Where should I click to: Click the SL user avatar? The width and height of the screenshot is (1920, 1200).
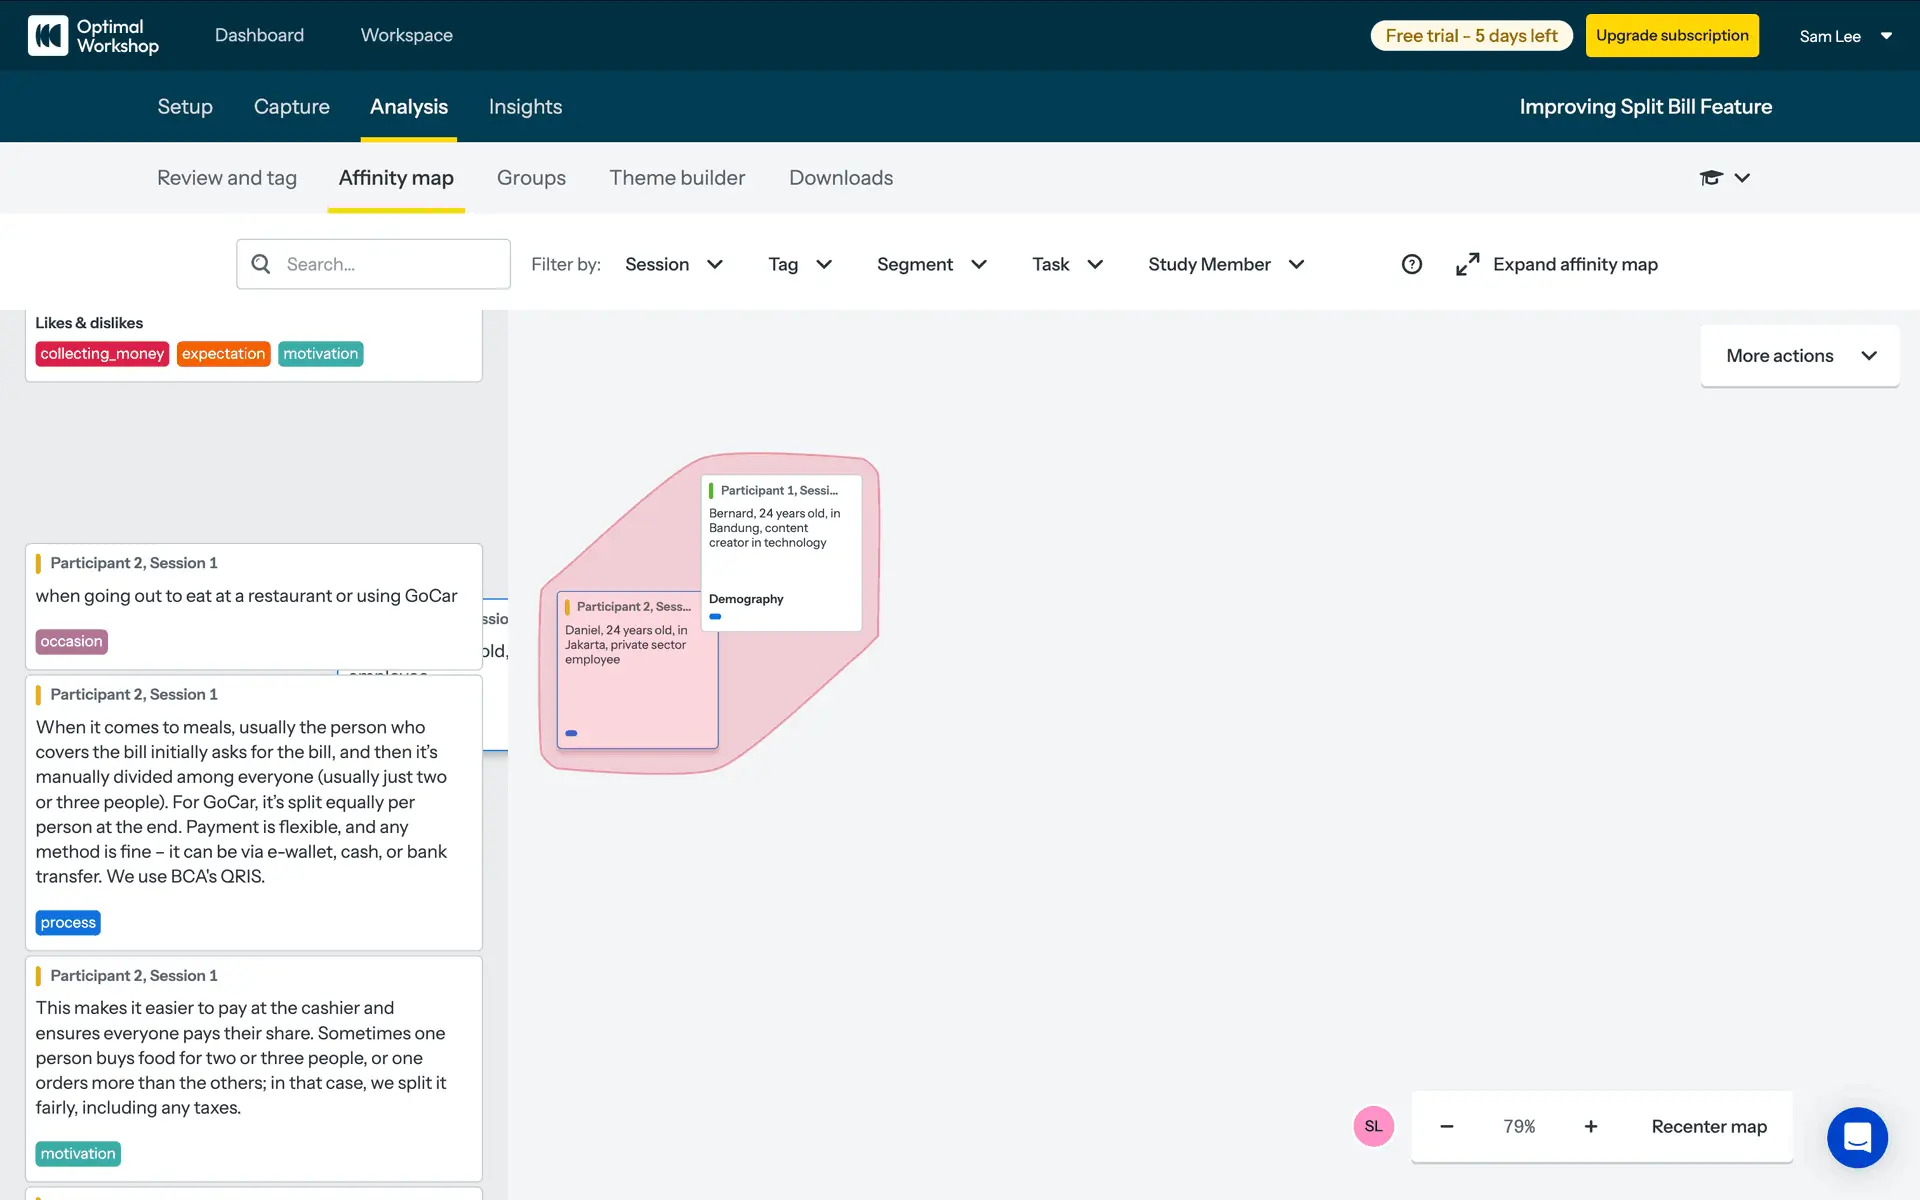point(1373,1126)
